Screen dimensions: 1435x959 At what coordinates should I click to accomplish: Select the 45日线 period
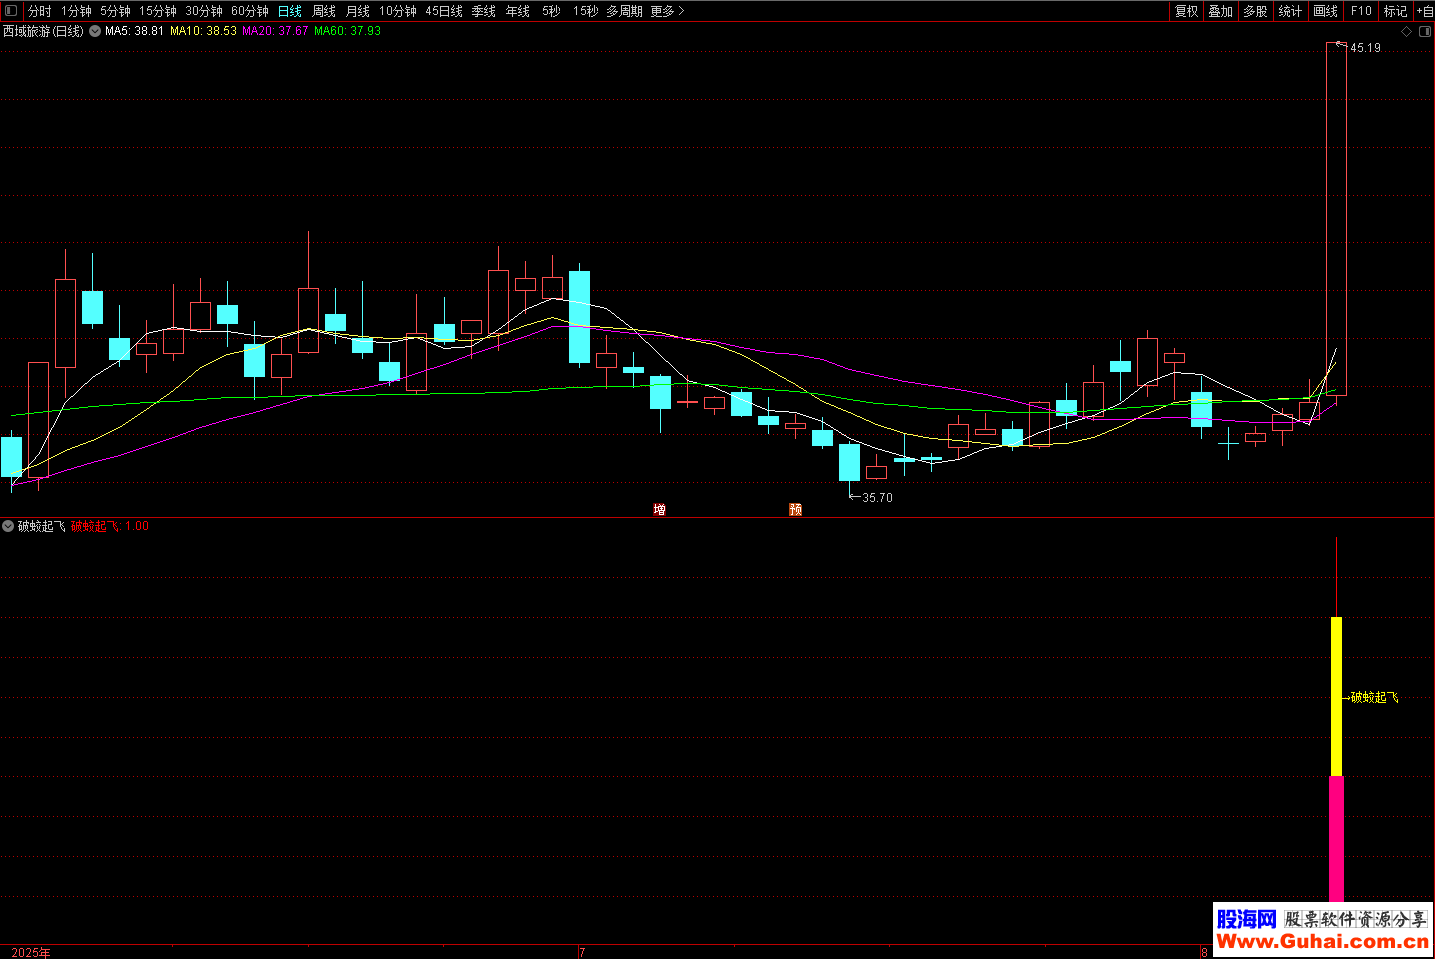(x=444, y=11)
